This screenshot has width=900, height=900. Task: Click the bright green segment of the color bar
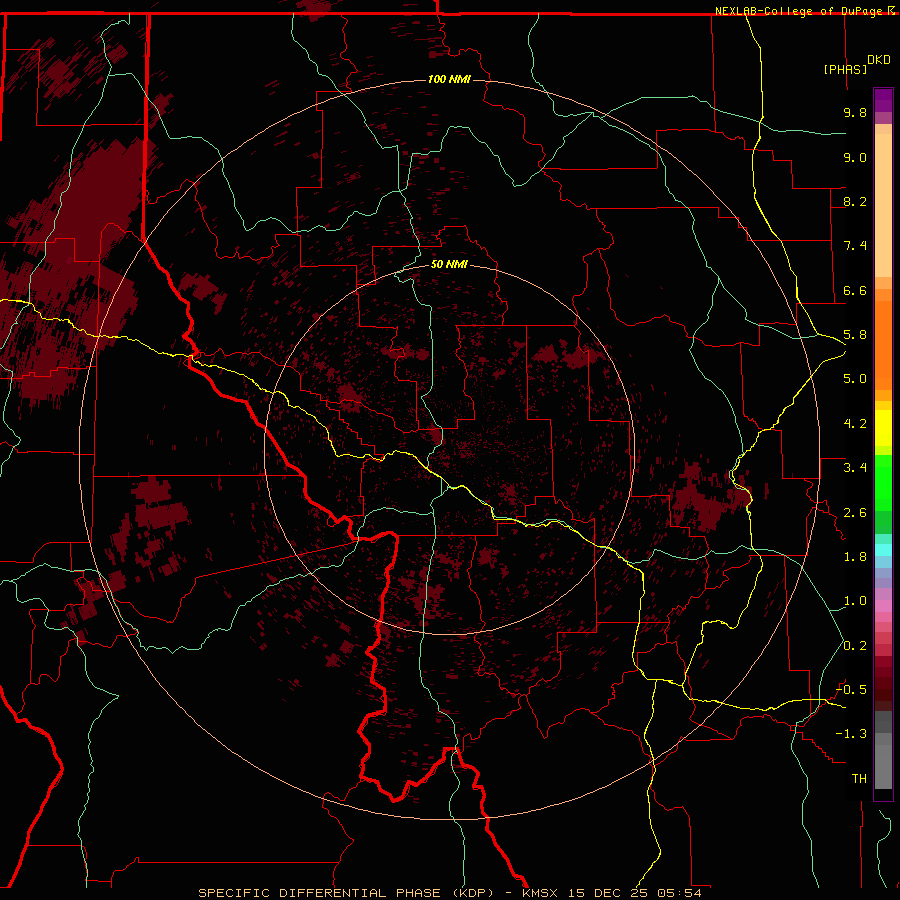click(883, 483)
